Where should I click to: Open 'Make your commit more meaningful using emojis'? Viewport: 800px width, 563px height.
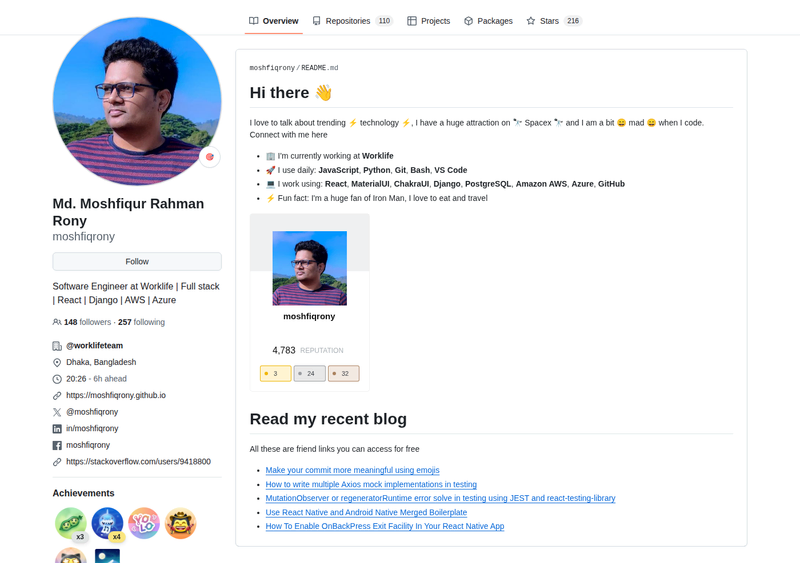353,470
